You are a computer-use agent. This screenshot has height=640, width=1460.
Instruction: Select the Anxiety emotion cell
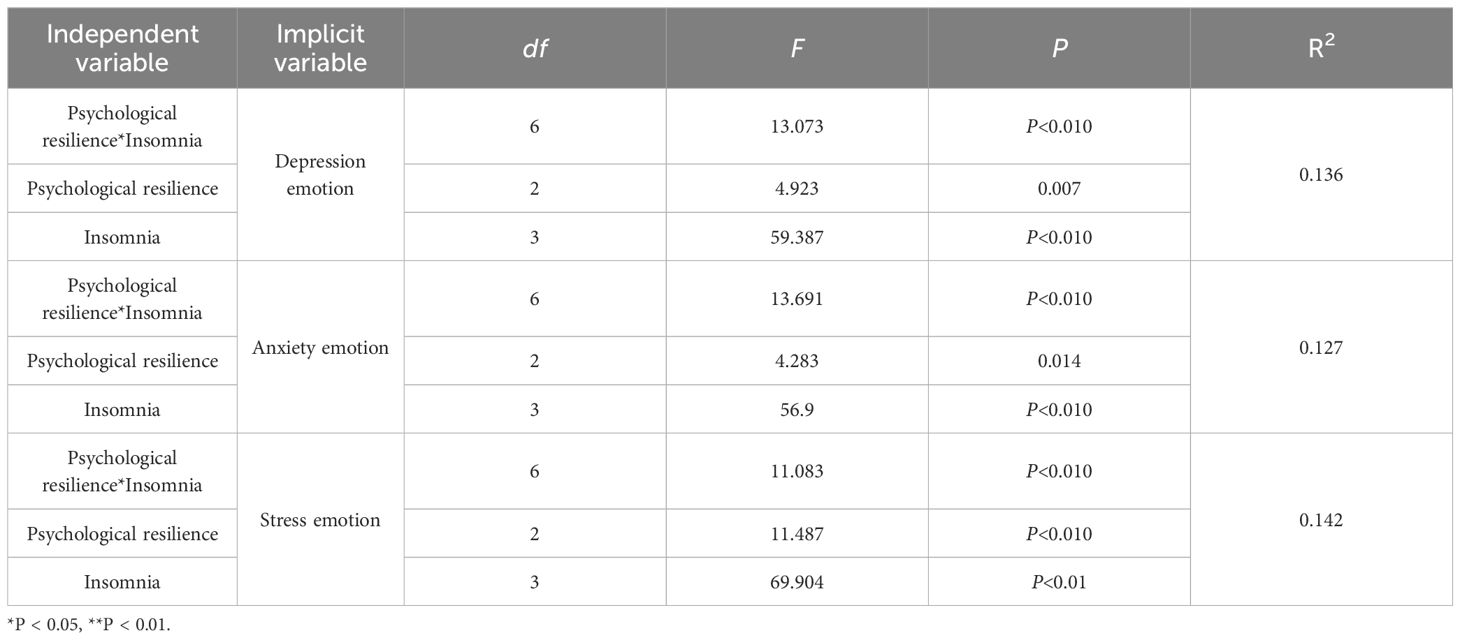click(321, 348)
